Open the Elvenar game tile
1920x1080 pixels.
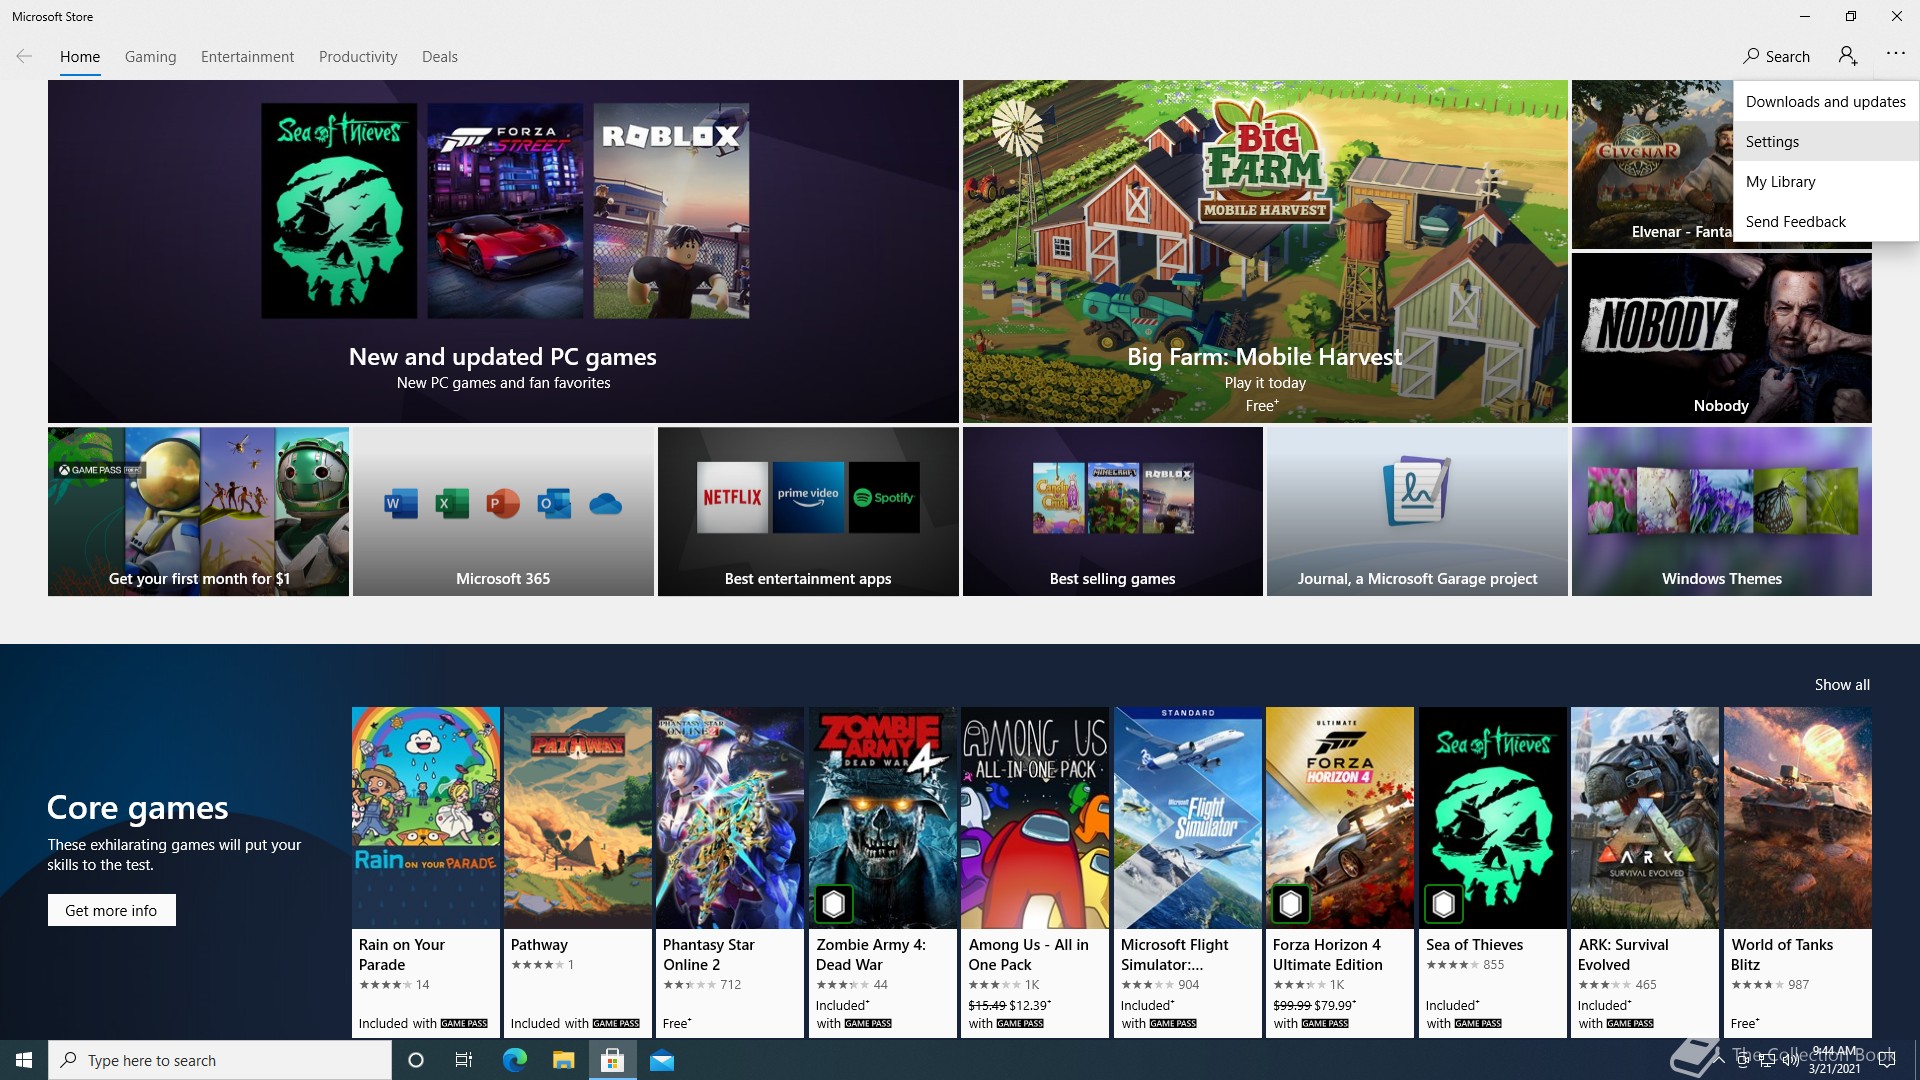coord(1652,165)
